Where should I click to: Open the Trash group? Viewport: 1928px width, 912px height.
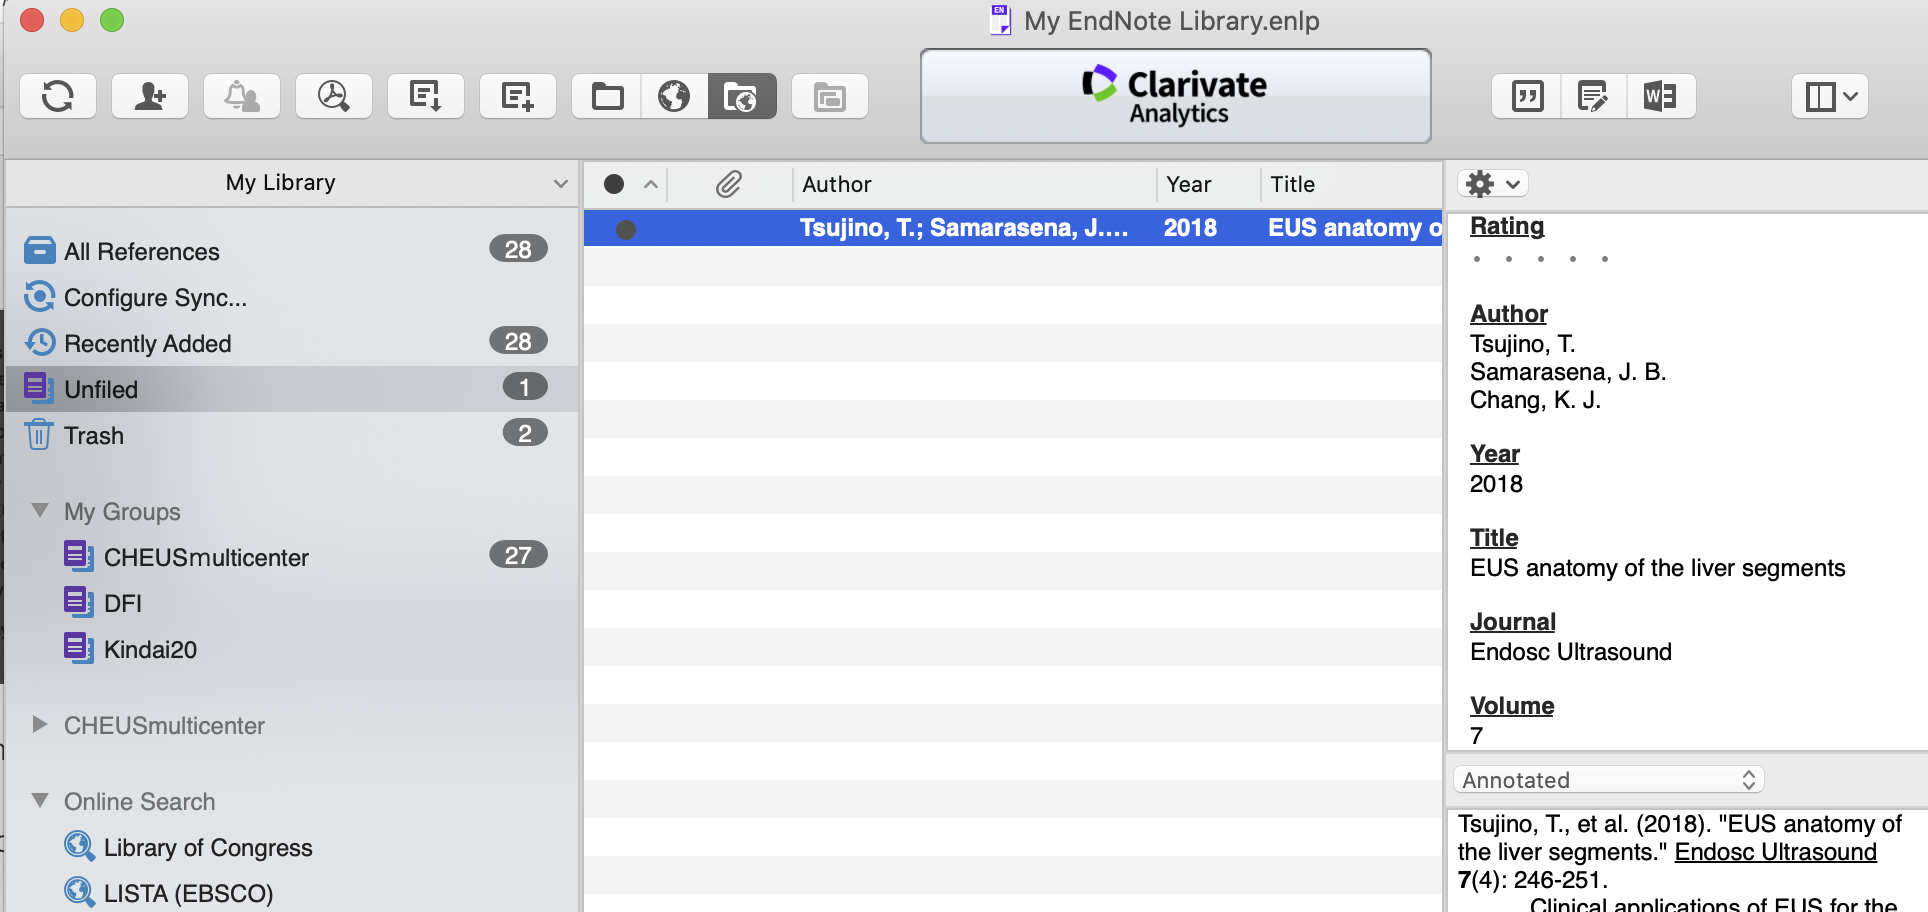(x=292, y=435)
